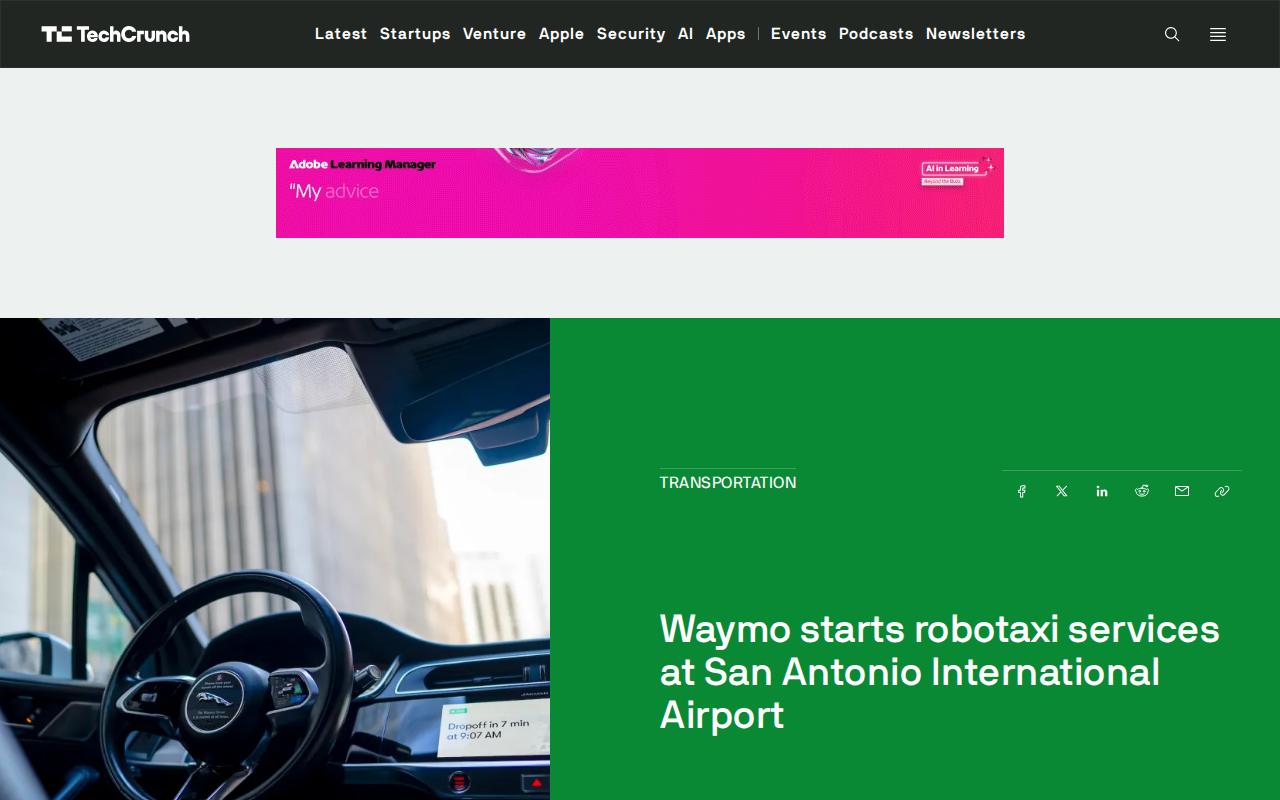Click the Waymo car interior article image
The image size is (1280, 800).
(x=275, y=559)
